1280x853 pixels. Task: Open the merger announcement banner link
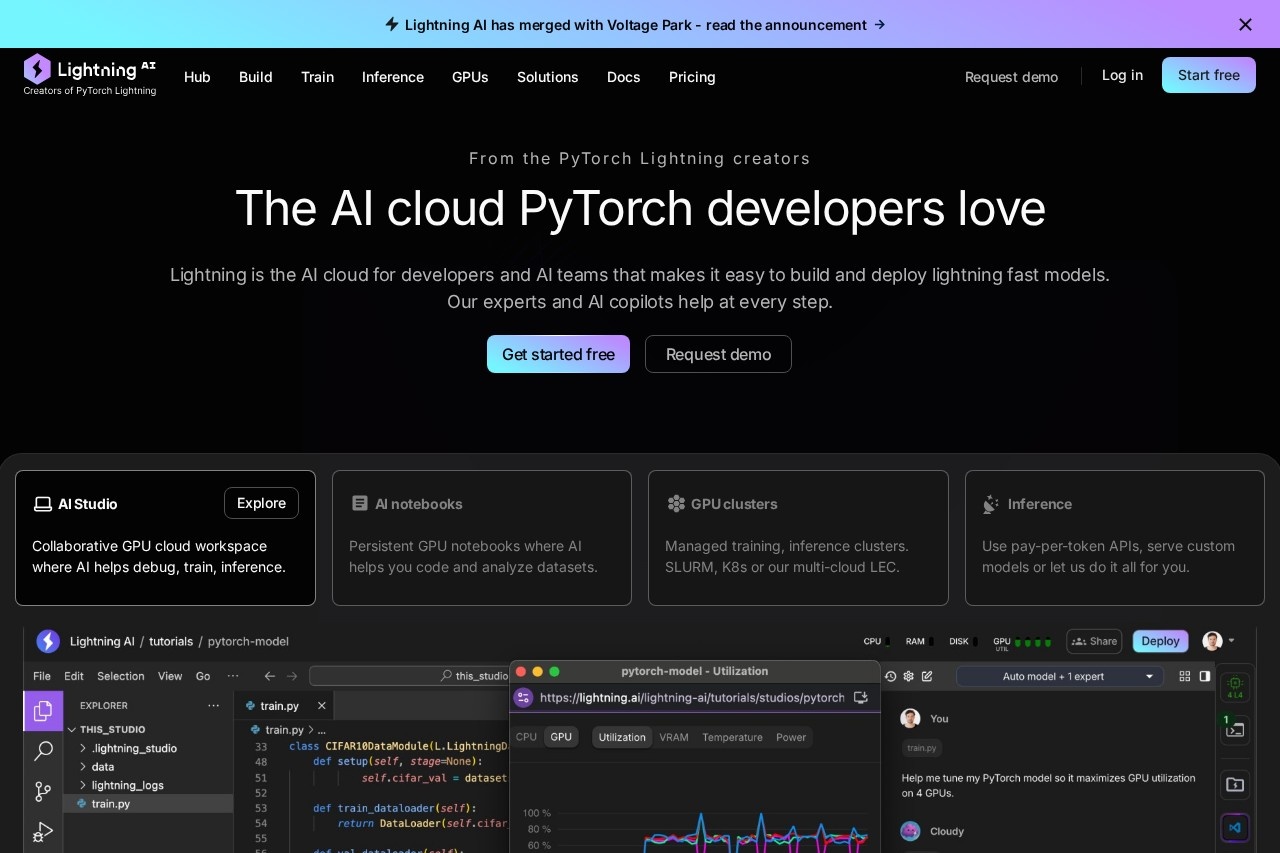pyautogui.click(x=635, y=24)
